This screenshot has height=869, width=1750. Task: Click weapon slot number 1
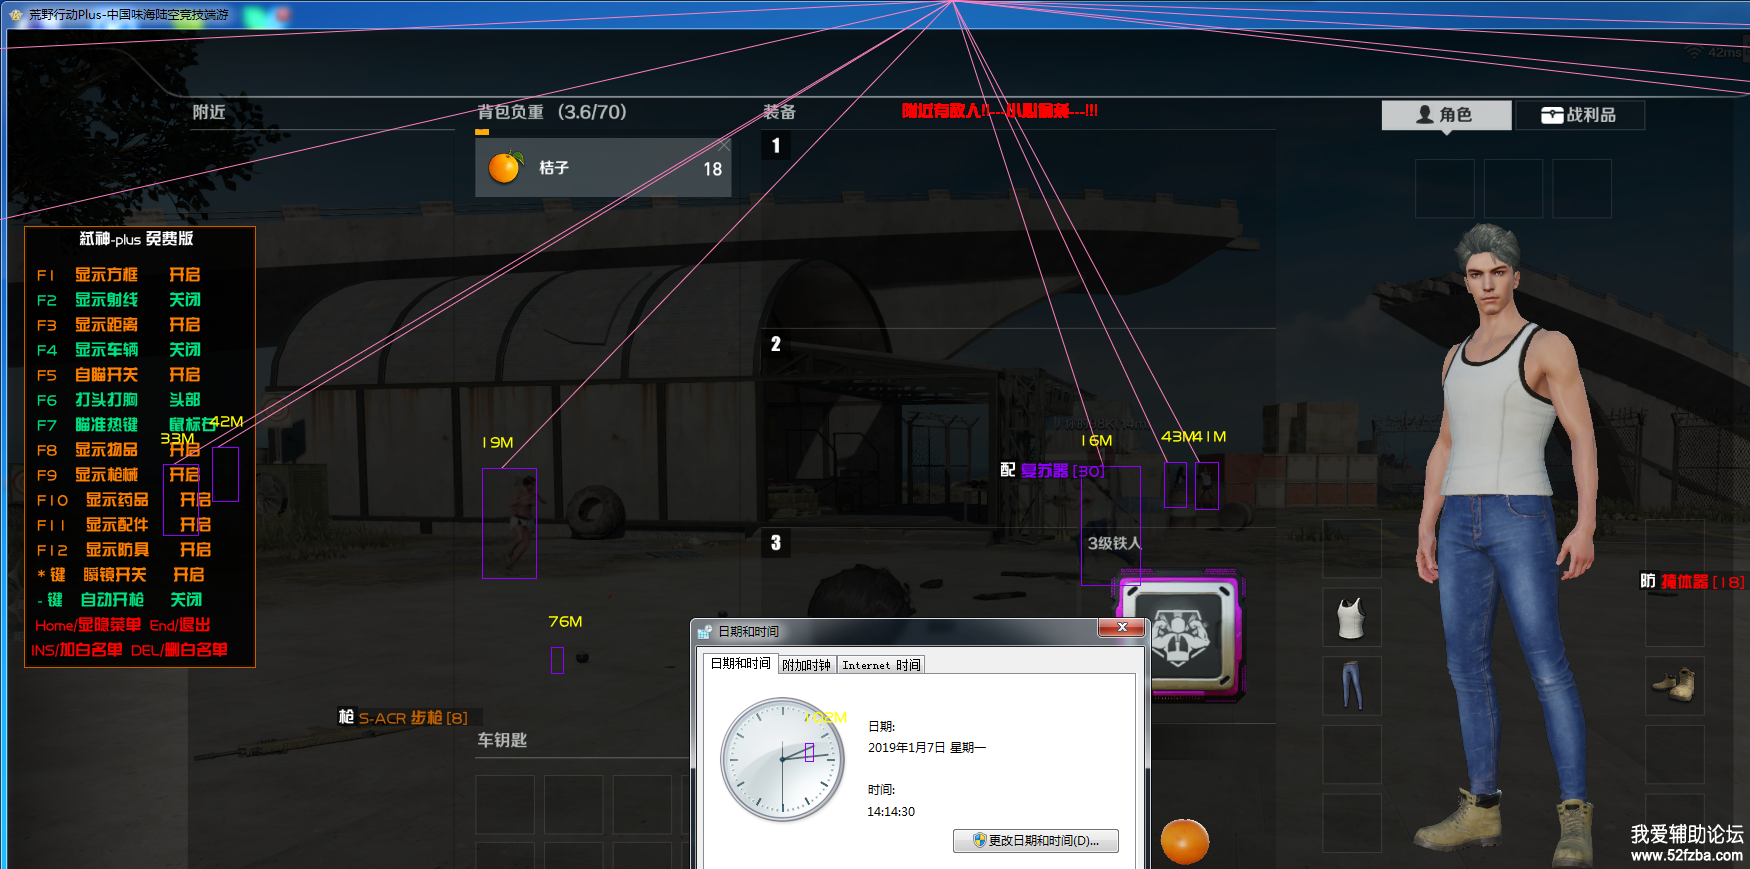(x=776, y=146)
